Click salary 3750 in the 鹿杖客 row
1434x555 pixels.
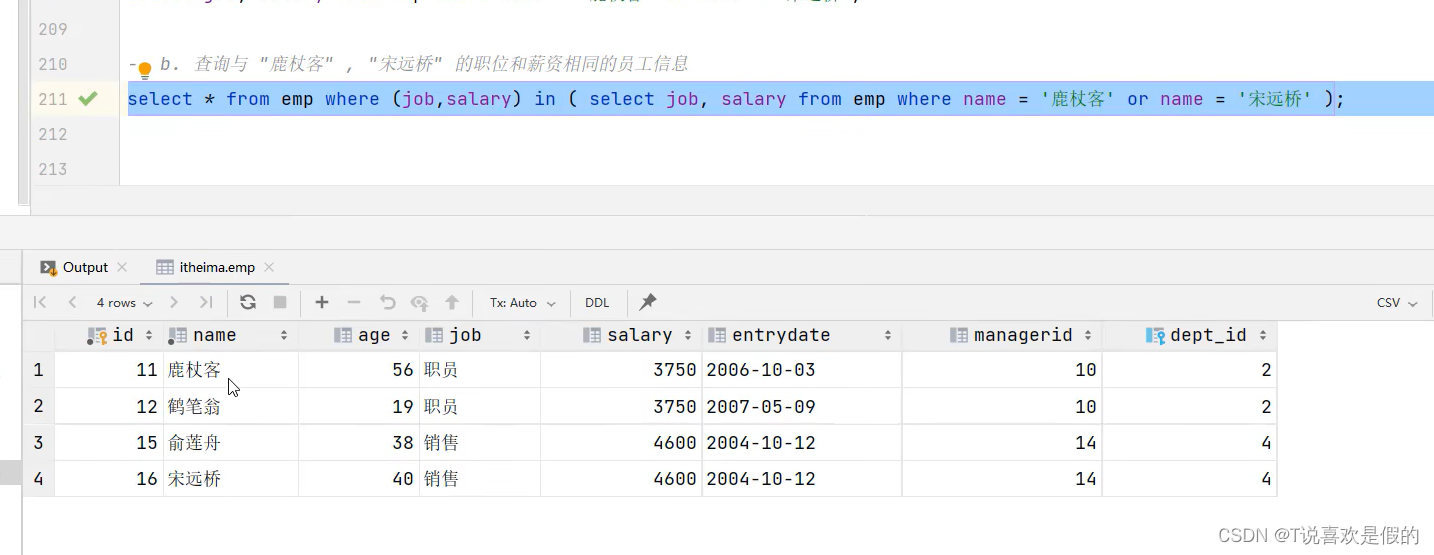click(x=621, y=370)
